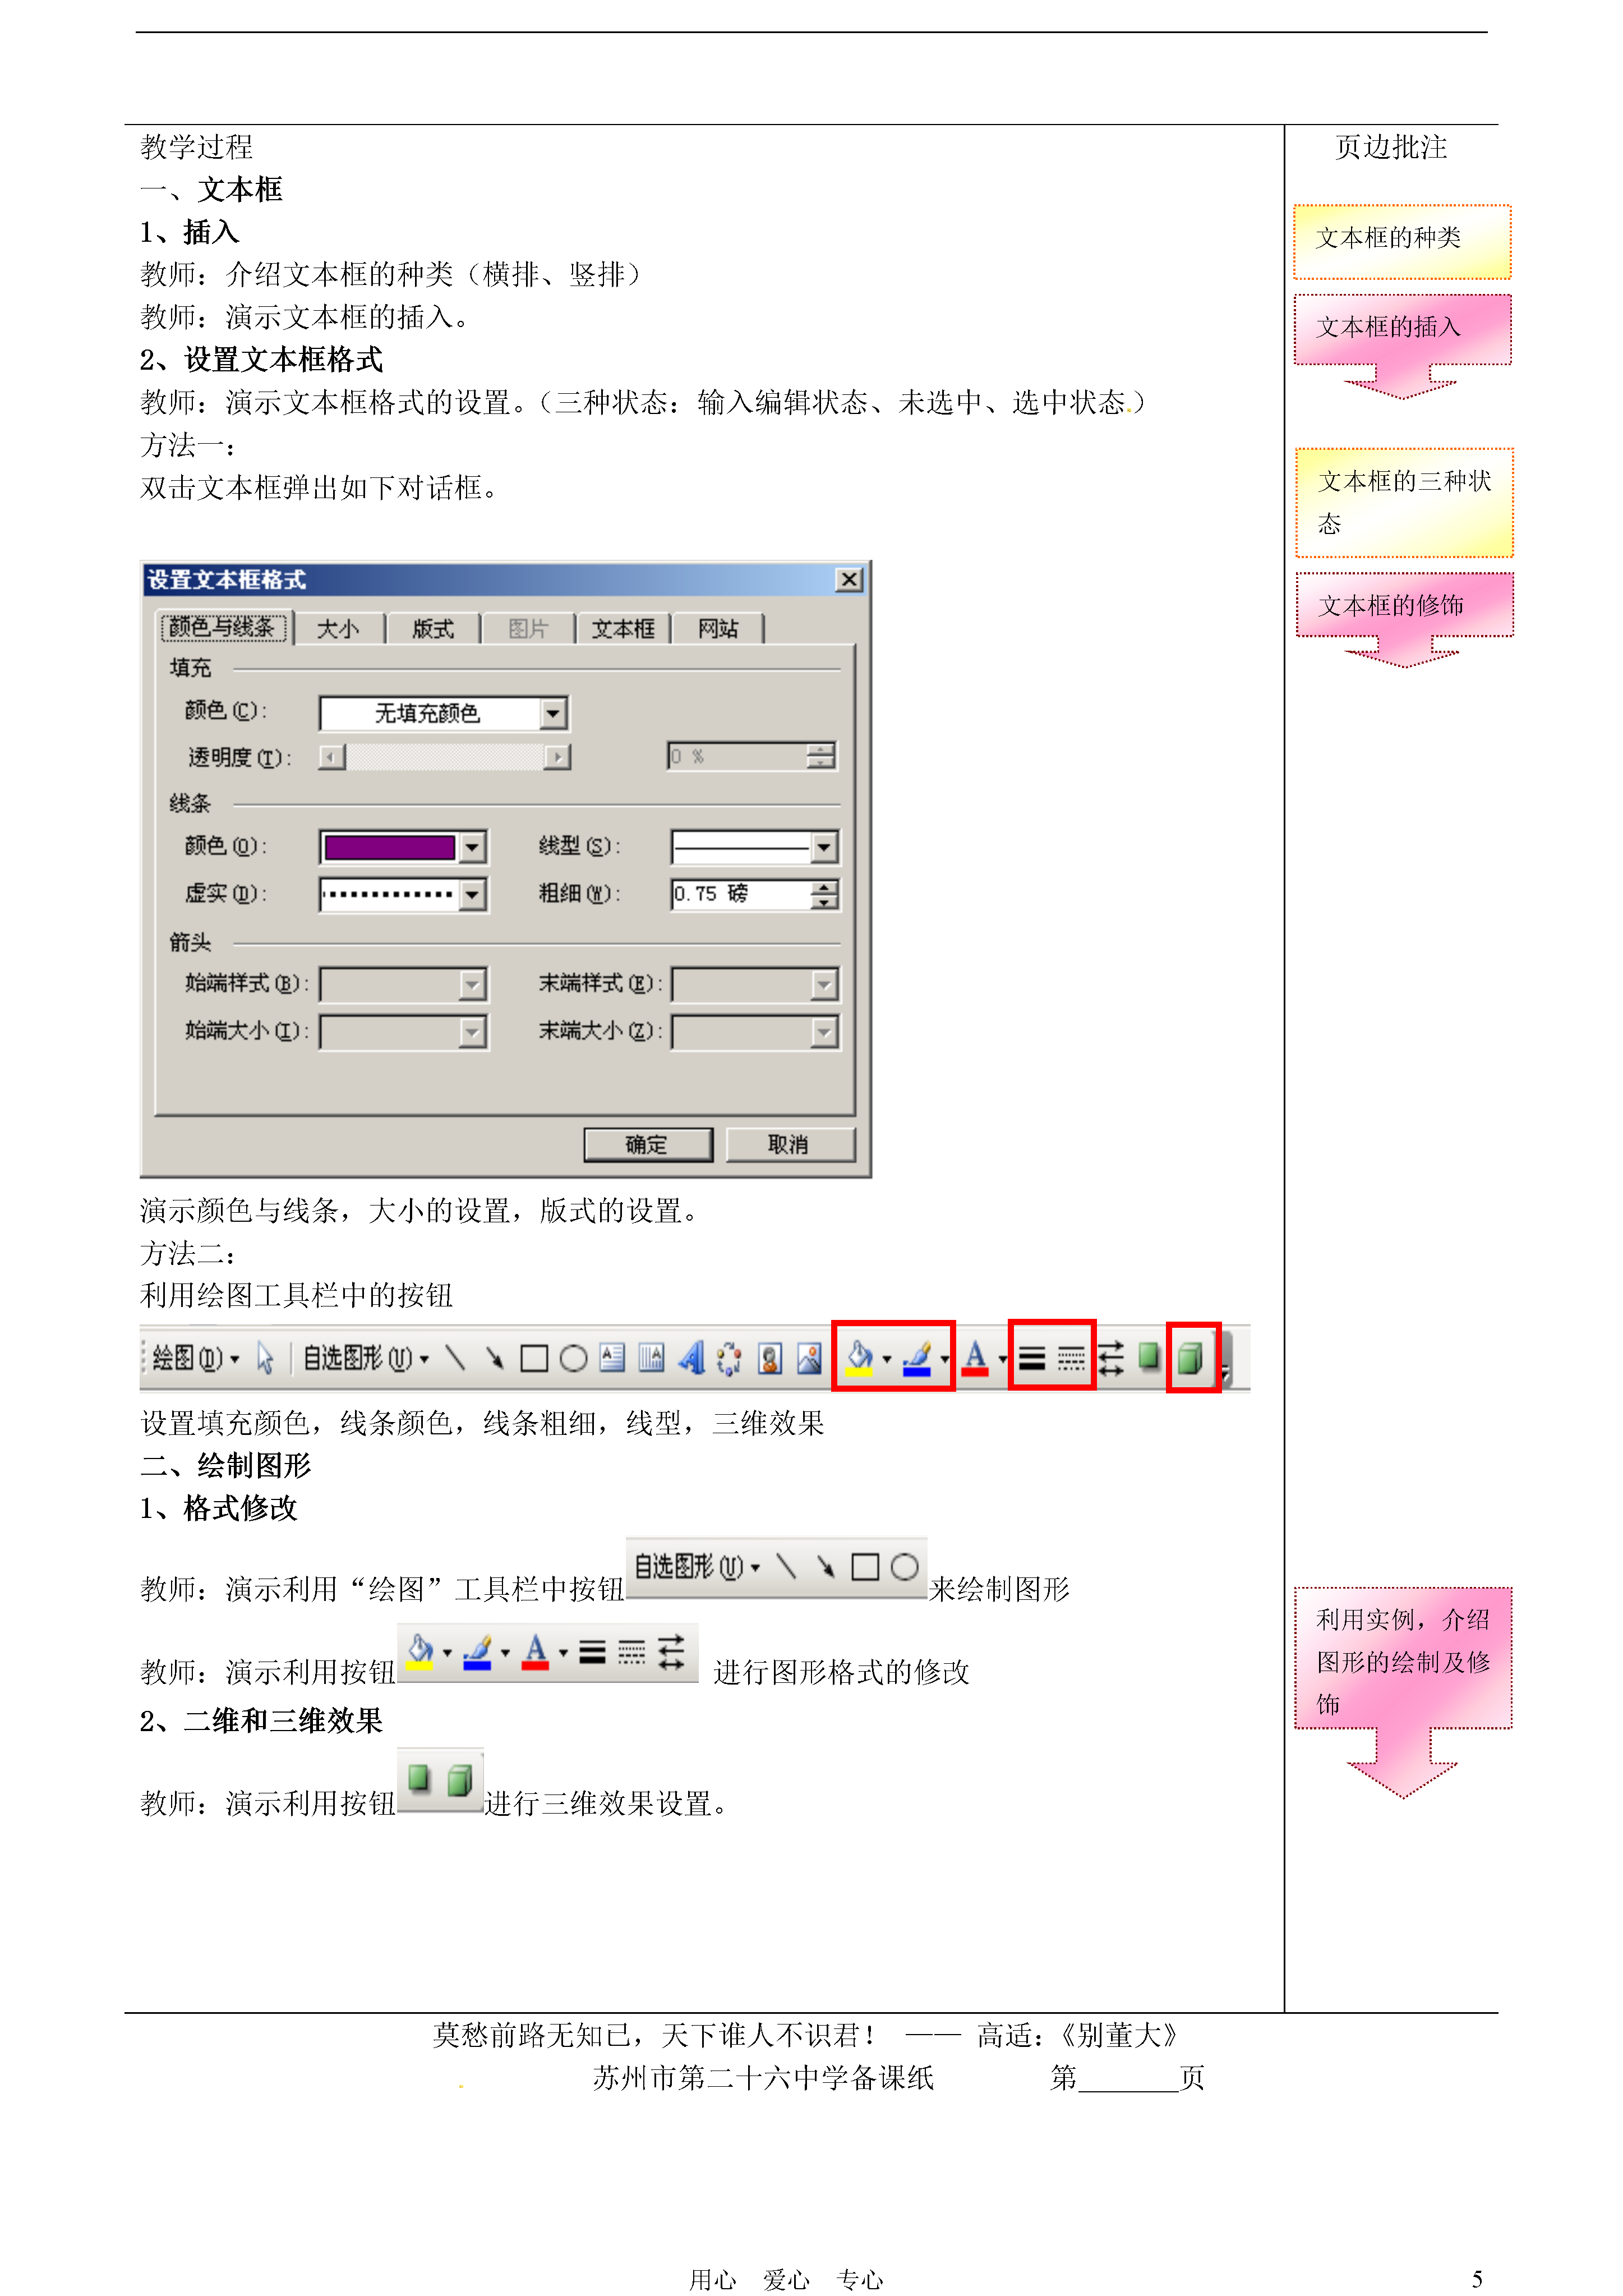Click the Line Color brush beside 进行图形格式的修改
This screenshot has height=2296, width=1623.
(x=477, y=1653)
